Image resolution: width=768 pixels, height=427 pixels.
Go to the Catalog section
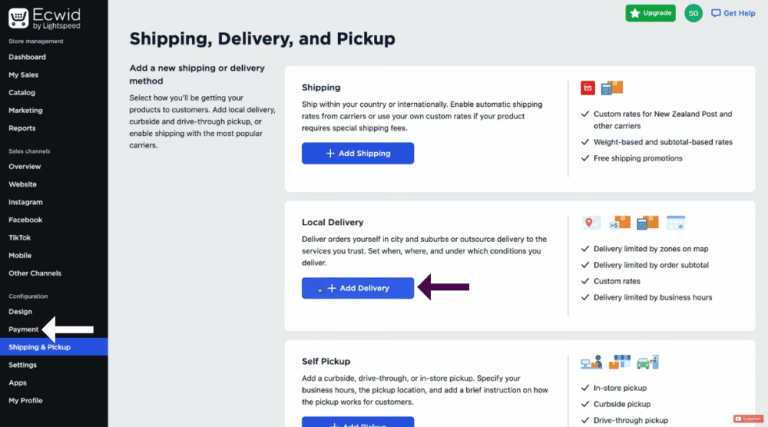pos(22,93)
